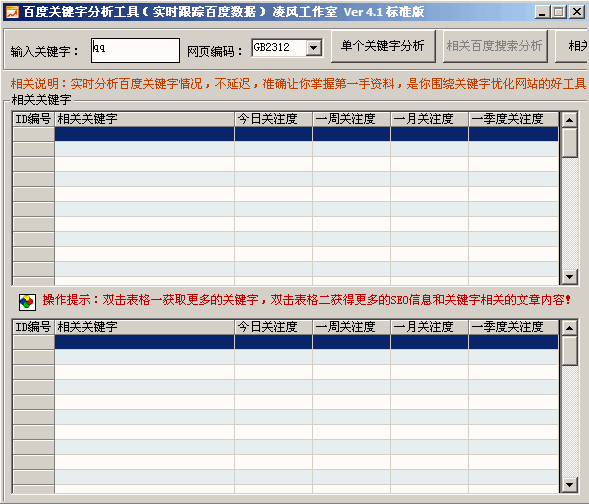Click upper table 一月关注度 column header
The height and width of the screenshot is (504, 589).
pyautogui.click(x=430, y=119)
